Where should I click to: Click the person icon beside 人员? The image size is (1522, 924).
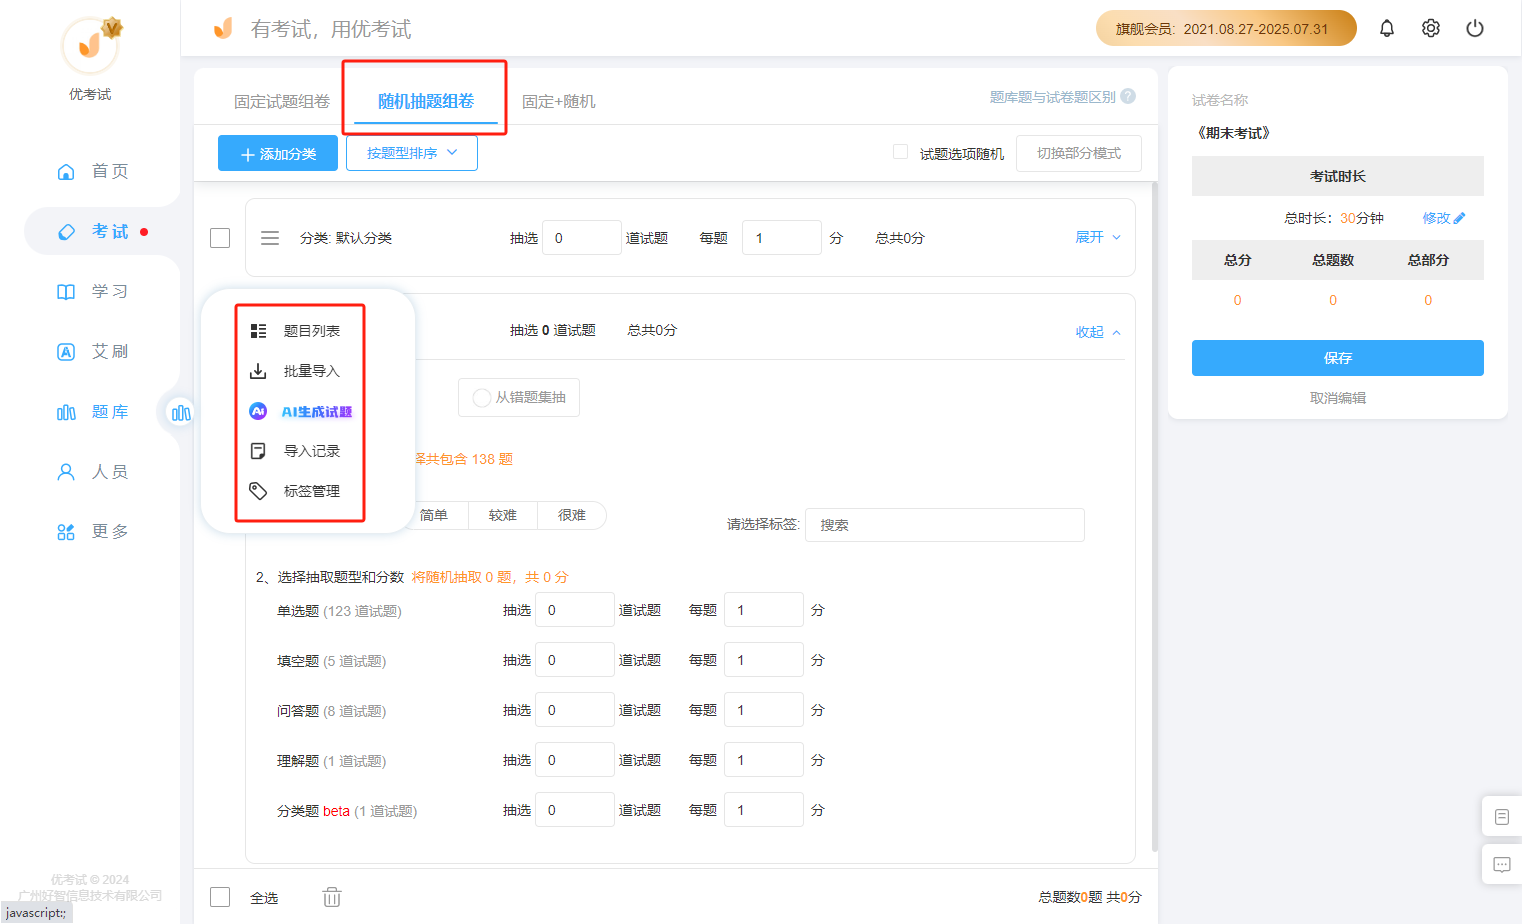coord(66,472)
